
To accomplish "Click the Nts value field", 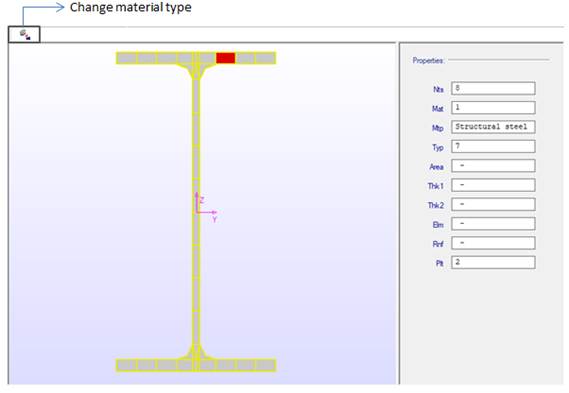I will (493, 88).
